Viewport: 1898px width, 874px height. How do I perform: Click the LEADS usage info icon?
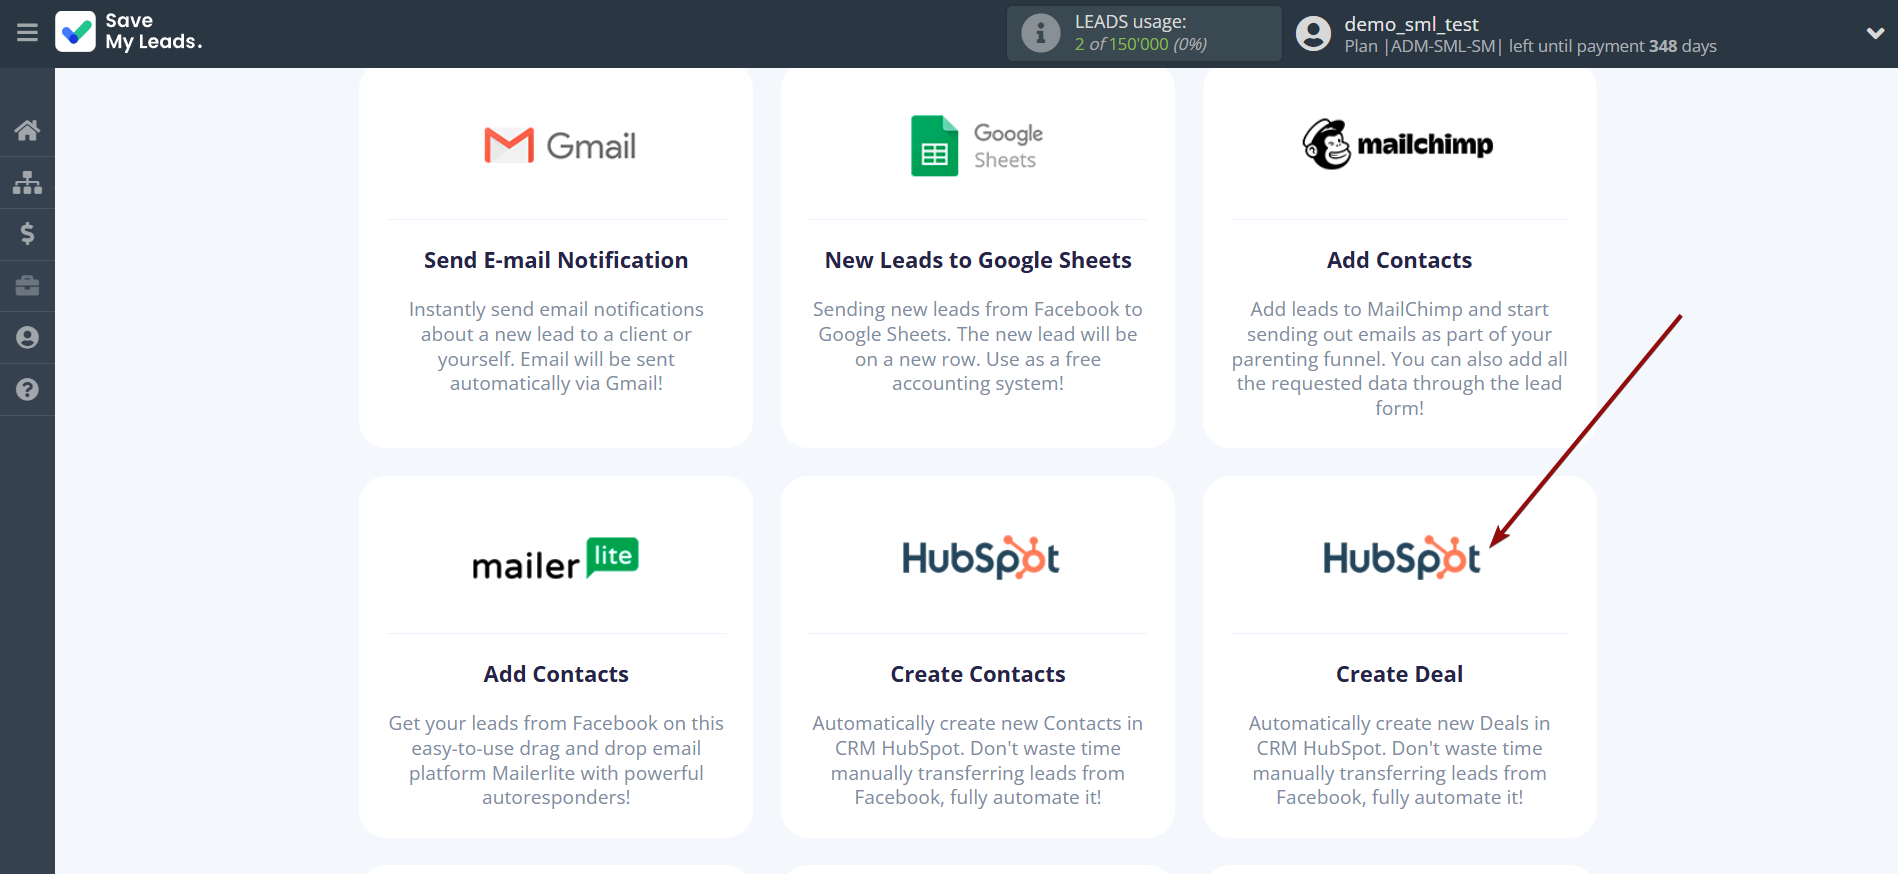coord(1040,33)
